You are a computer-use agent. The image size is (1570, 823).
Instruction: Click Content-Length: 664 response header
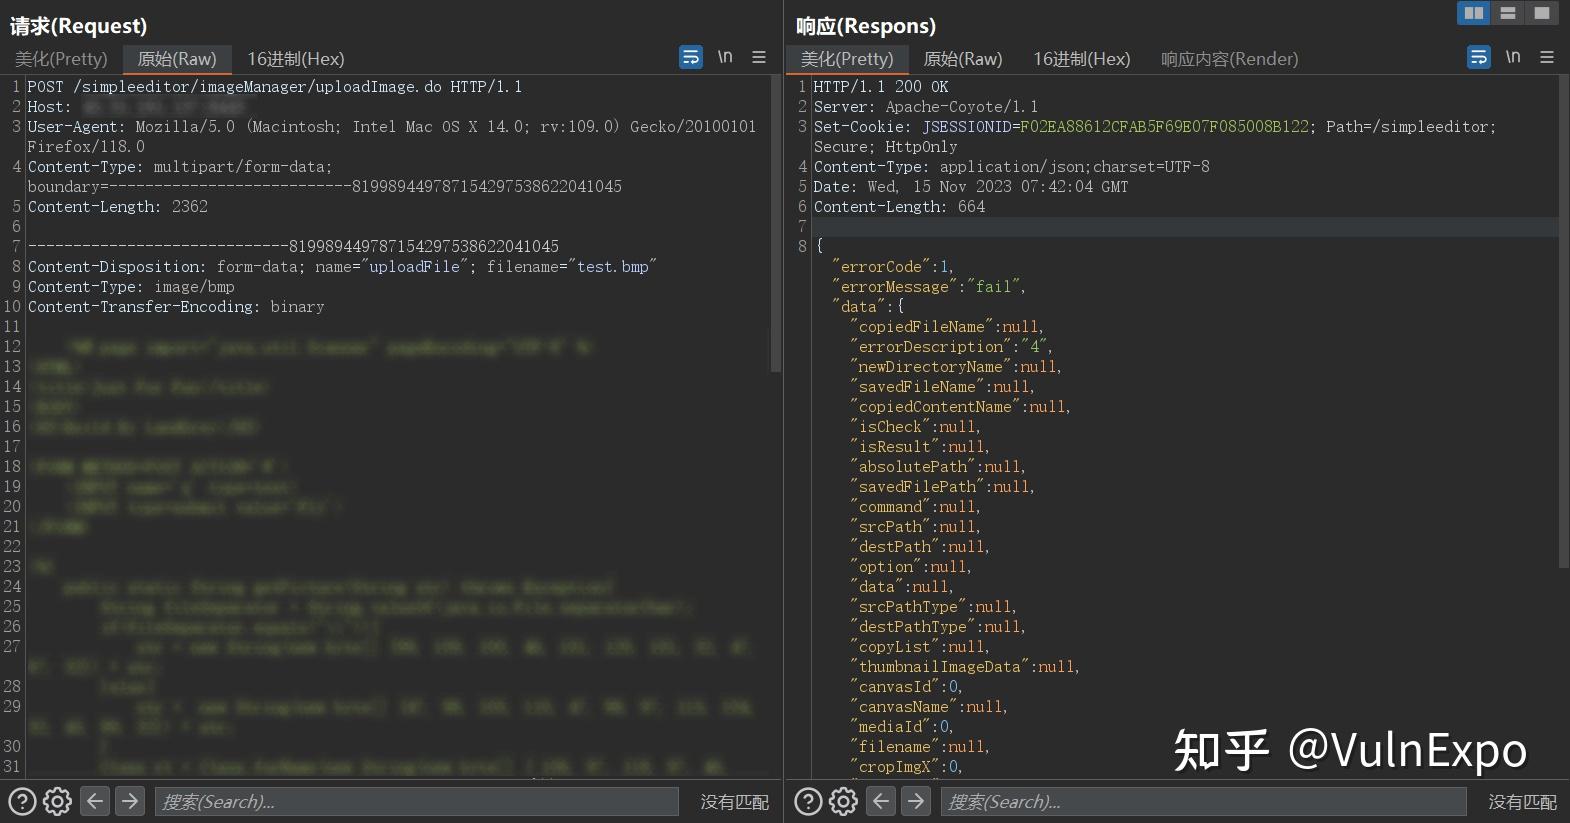click(x=899, y=207)
